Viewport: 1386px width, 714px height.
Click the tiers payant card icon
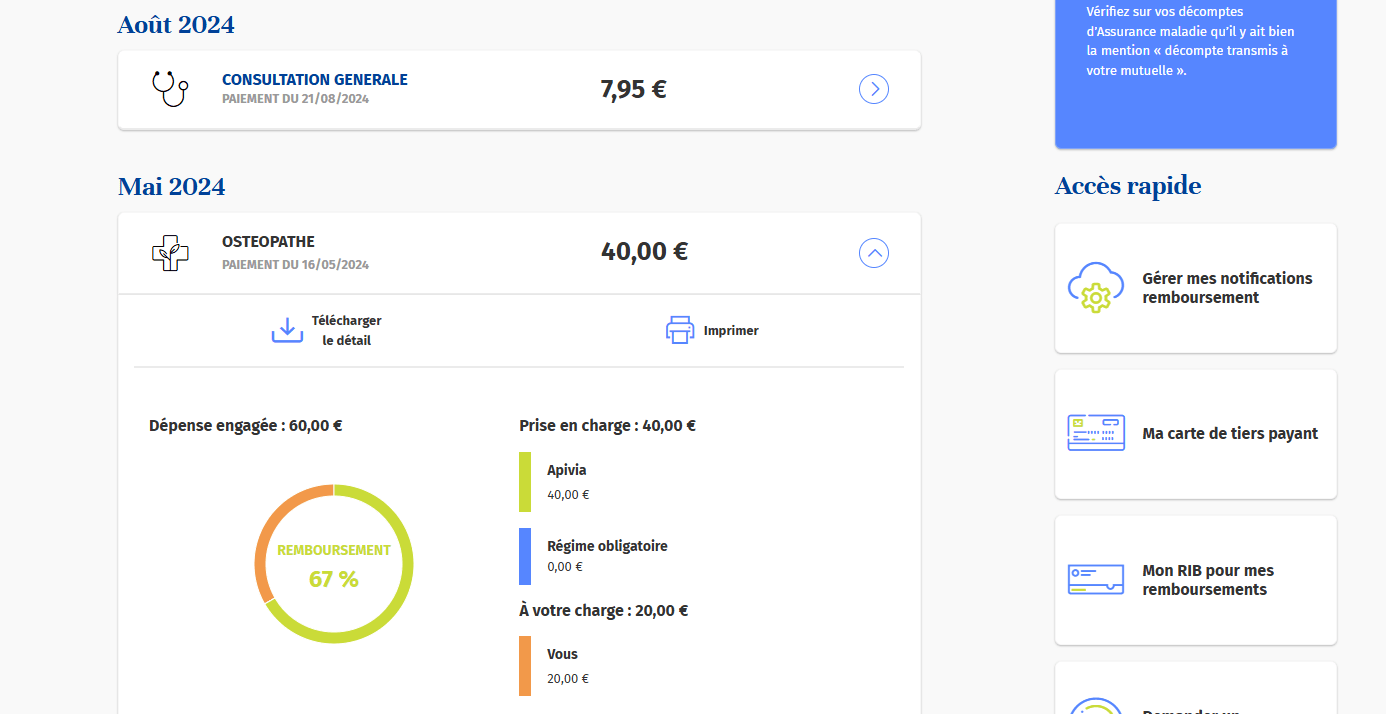click(x=1096, y=433)
